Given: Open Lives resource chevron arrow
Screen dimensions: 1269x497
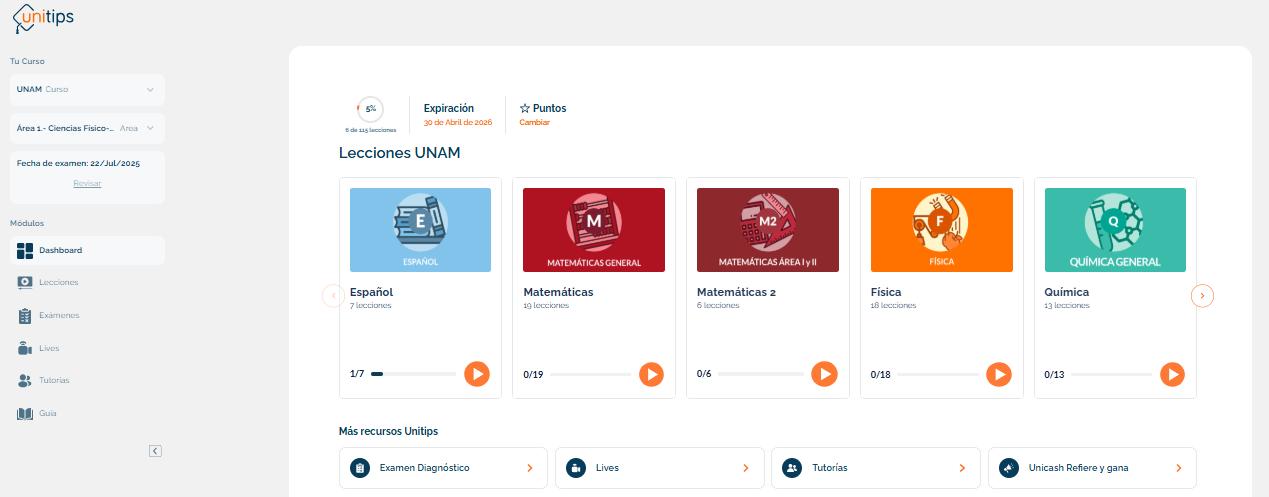Looking at the screenshot, I should tap(746, 468).
